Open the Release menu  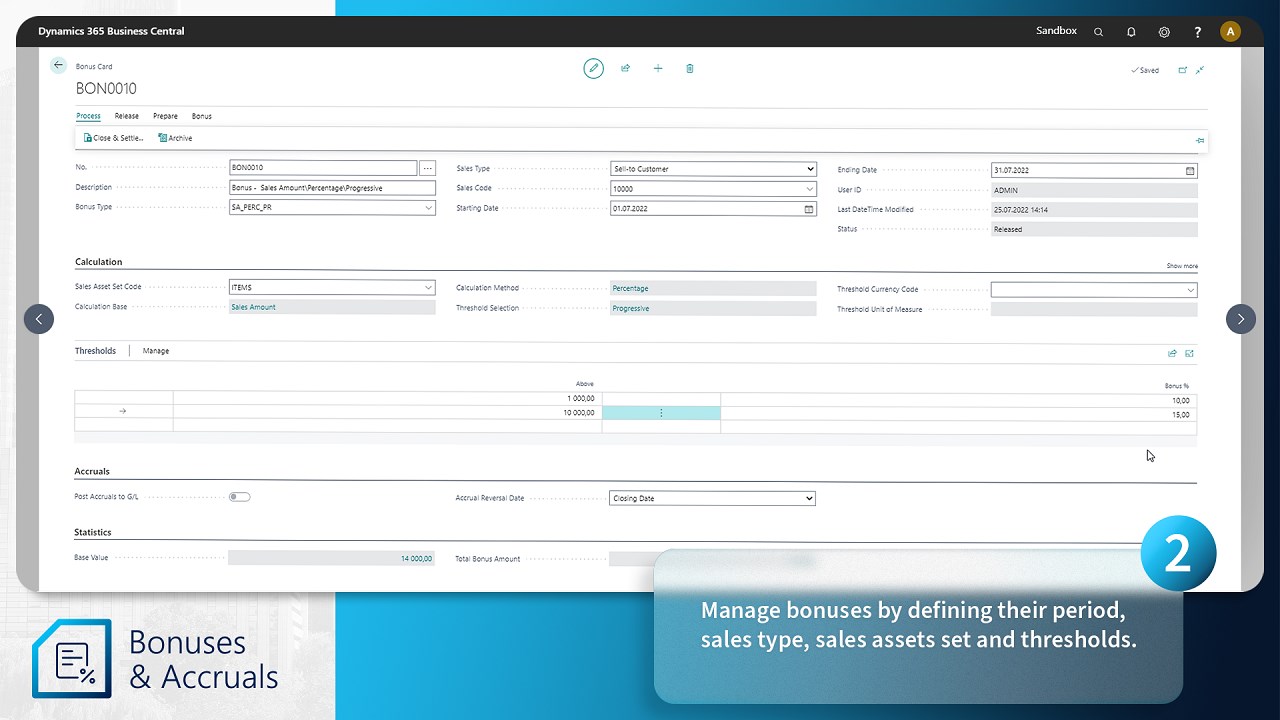coord(127,116)
